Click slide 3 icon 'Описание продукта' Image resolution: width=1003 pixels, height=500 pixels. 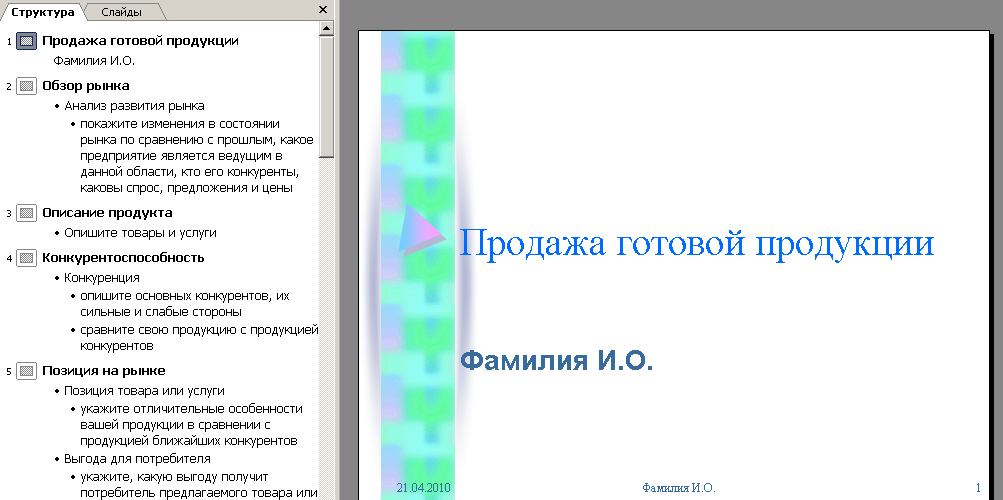[27, 213]
